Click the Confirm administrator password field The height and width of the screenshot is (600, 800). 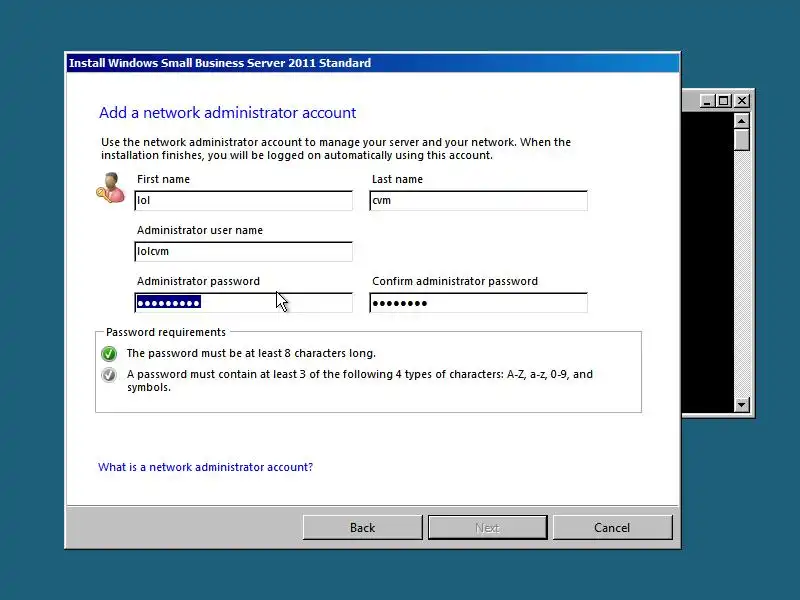[x=478, y=303]
